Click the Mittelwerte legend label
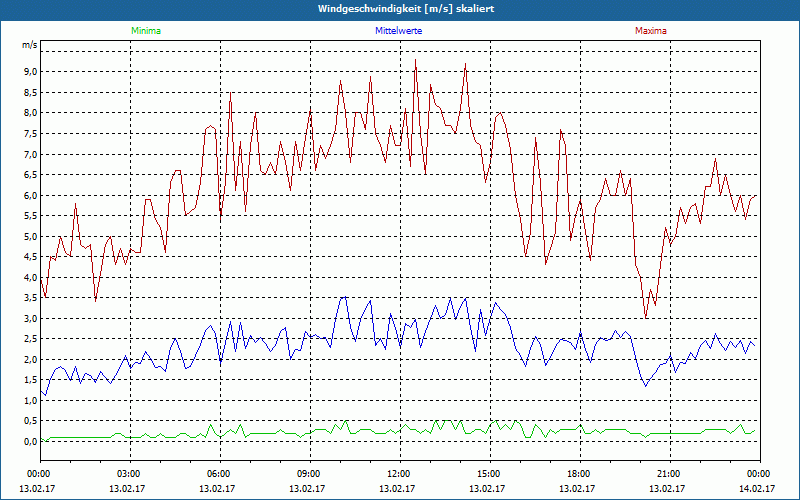Screen dimensions: 800x500 click(398, 31)
